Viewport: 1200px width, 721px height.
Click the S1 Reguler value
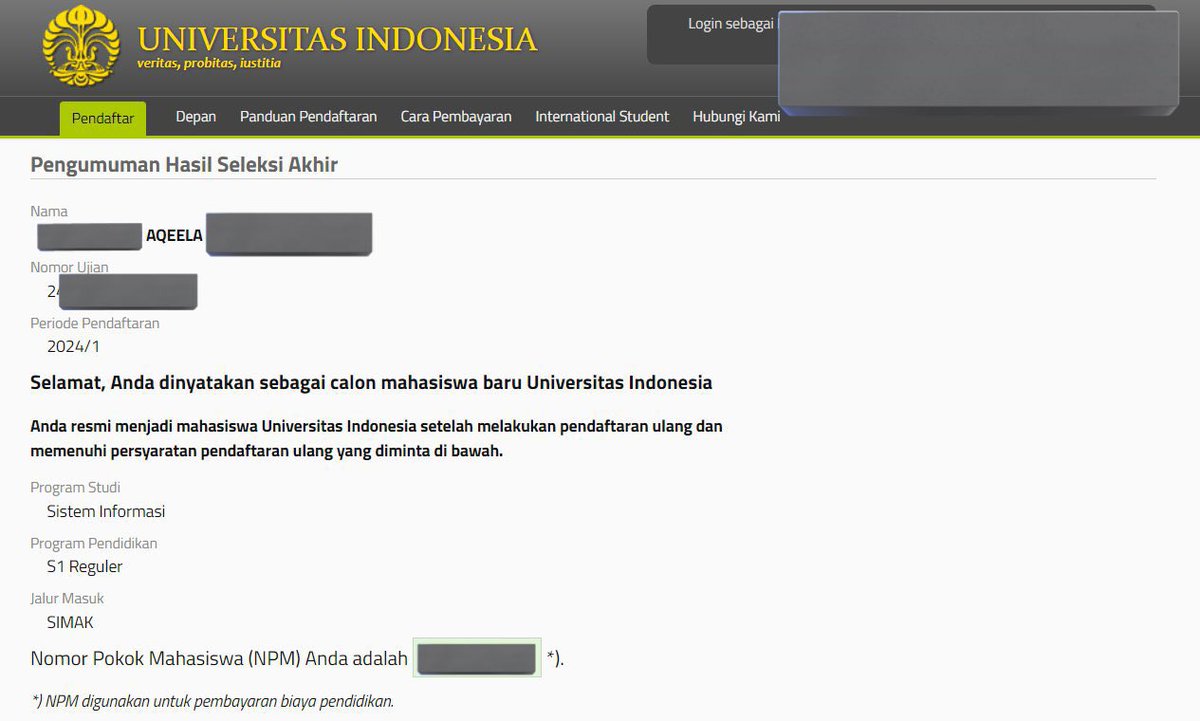(85, 567)
